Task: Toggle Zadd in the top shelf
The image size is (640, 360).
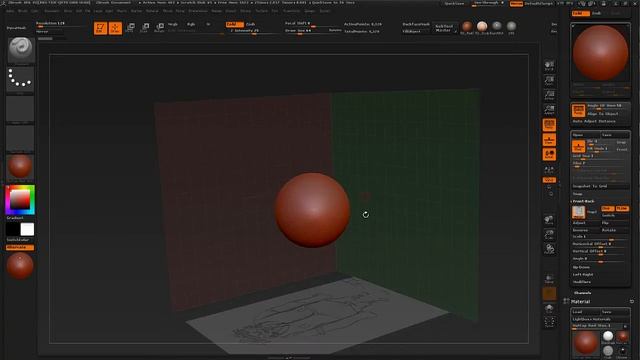Action: pyautogui.click(x=235, y=24)
